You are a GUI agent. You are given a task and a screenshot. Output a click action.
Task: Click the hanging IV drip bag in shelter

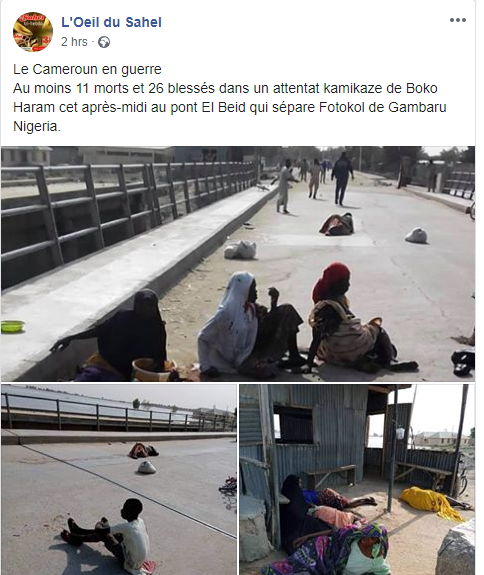(400, 433)
